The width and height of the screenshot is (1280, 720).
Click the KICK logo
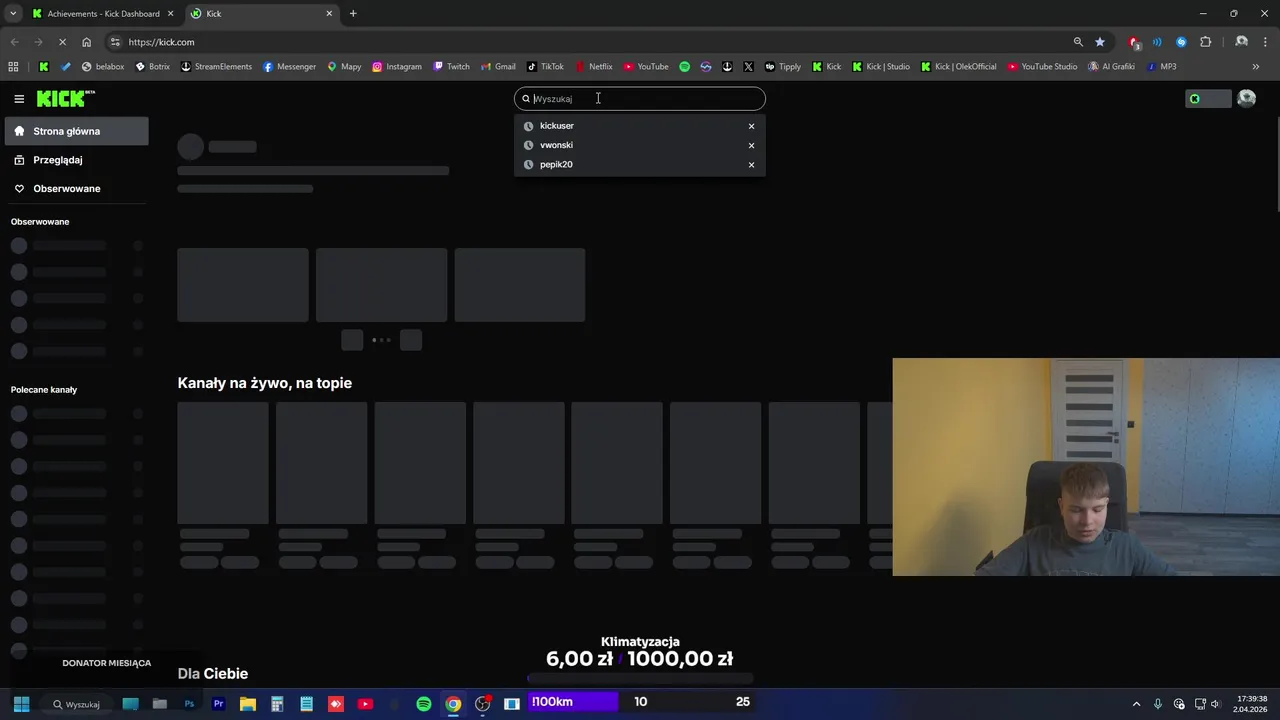[66, 98]
